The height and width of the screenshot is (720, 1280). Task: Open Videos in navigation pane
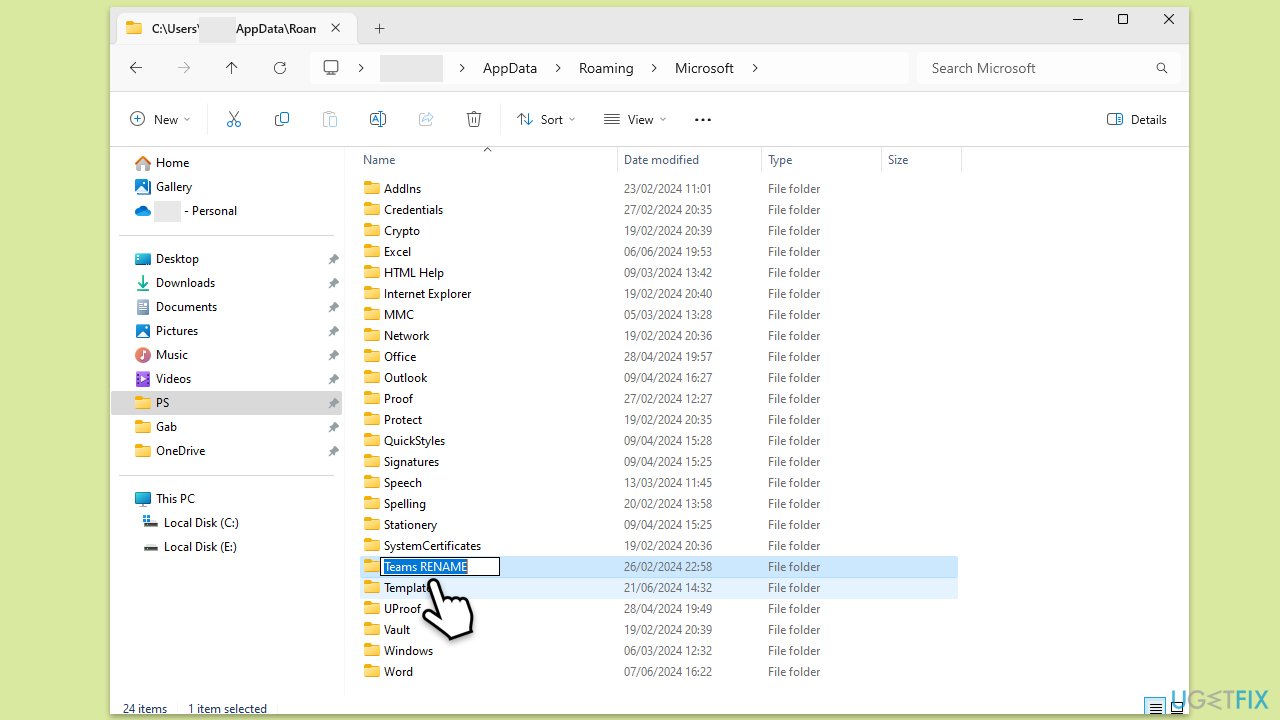click(173, 379)
